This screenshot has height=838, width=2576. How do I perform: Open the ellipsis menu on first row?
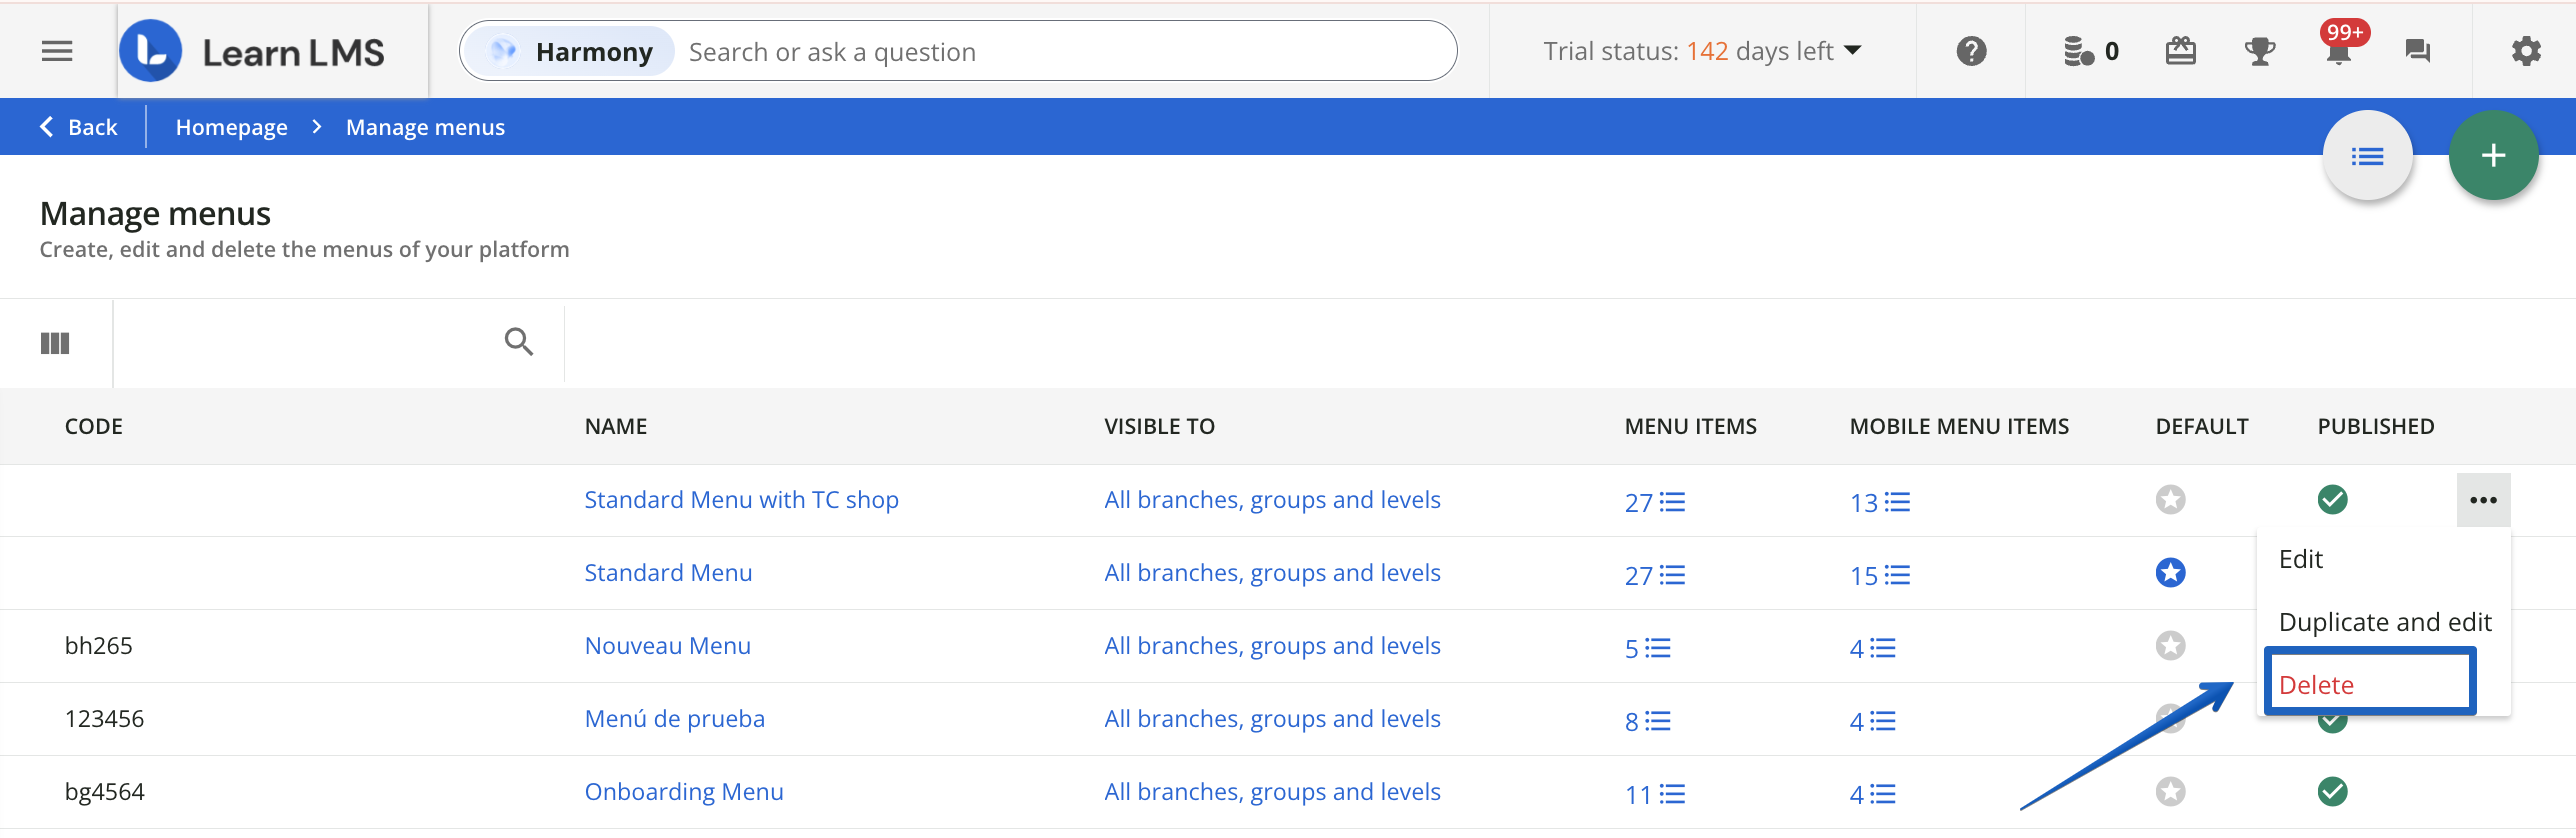(2483, 500)
